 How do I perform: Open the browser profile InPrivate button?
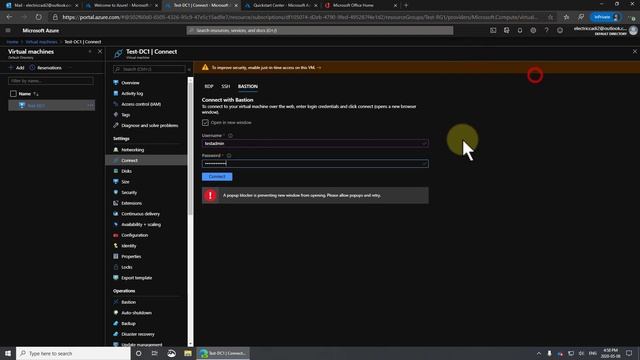(605, 17)
